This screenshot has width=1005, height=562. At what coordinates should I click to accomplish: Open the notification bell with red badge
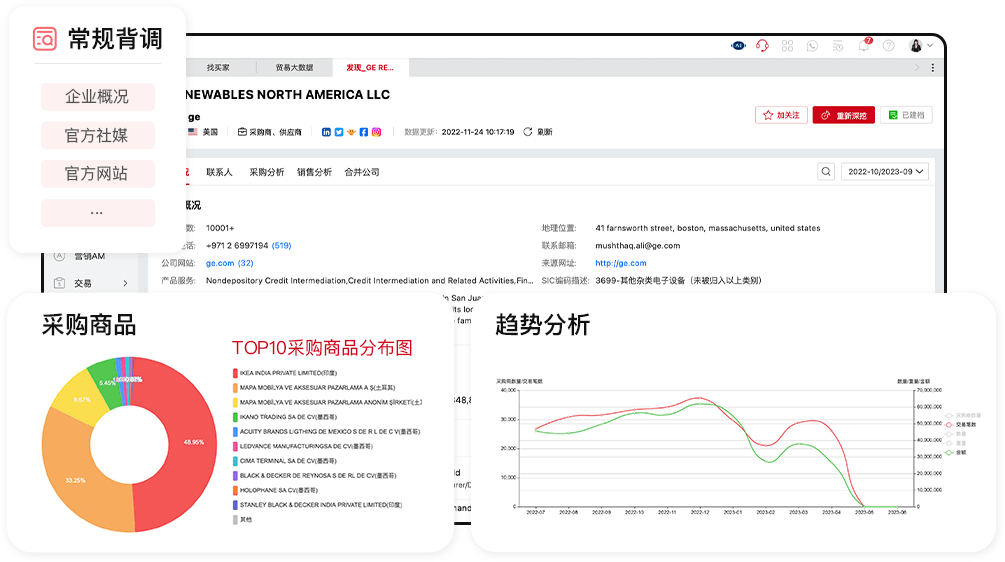[x=864, y=46]
